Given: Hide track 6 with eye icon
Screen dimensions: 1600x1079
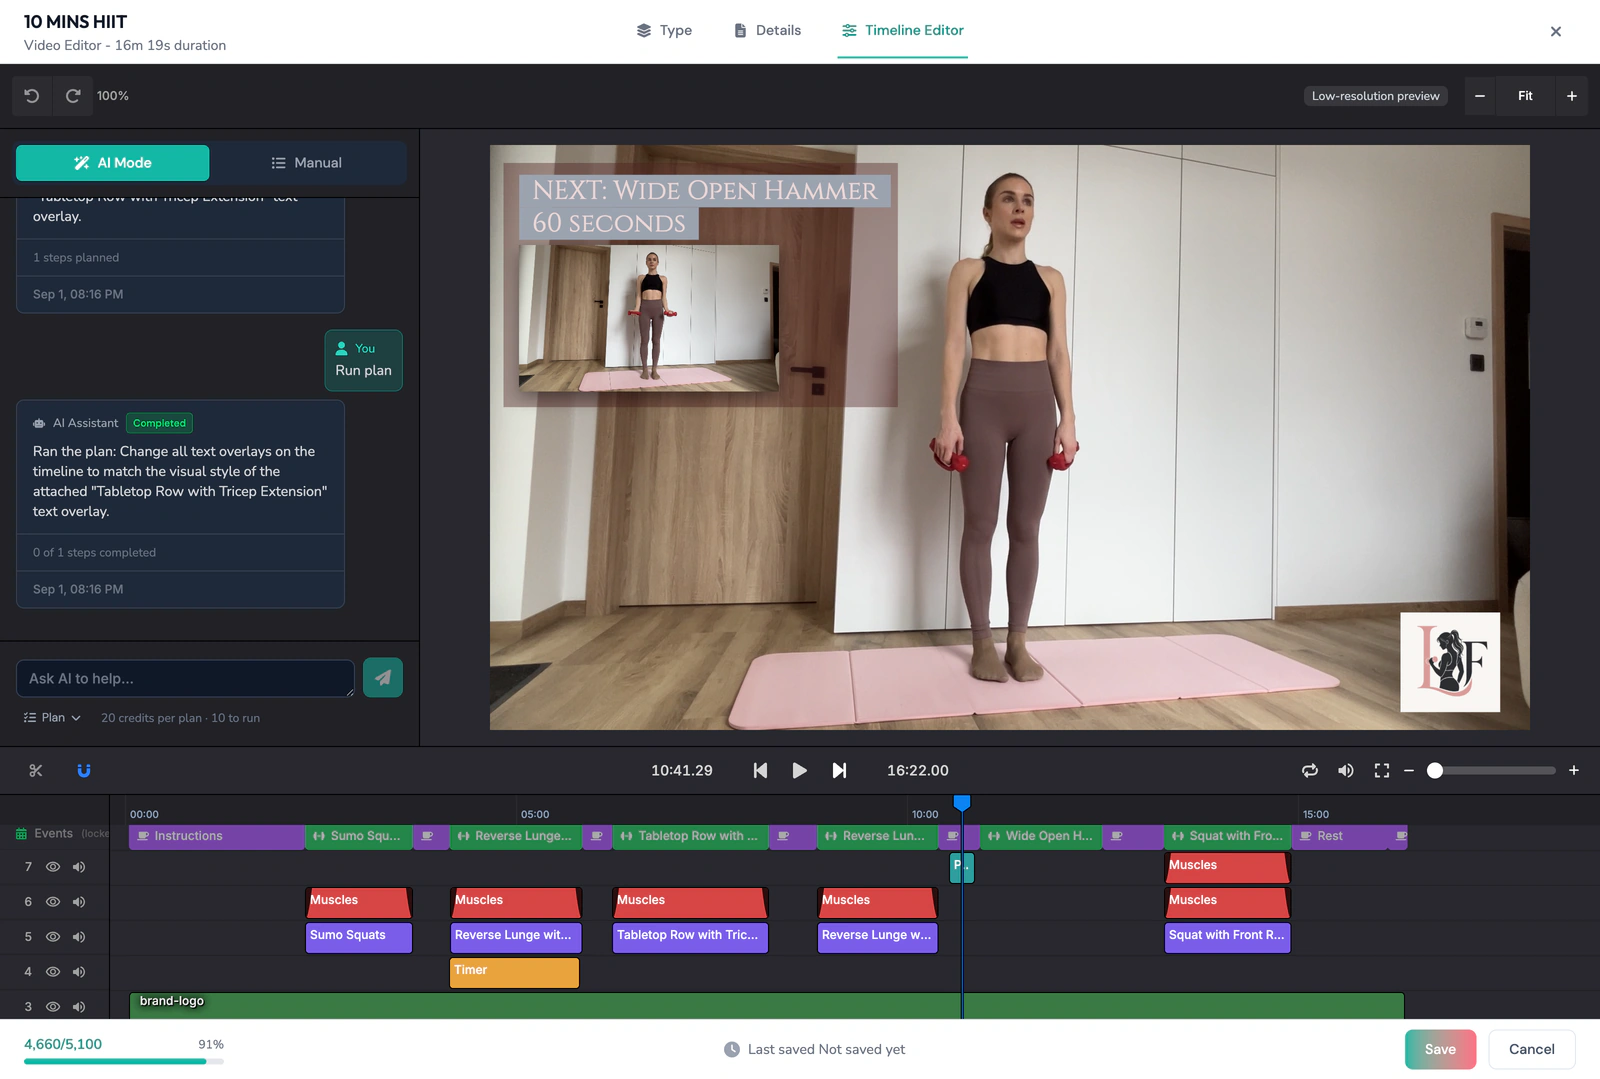Looking at the screenshot, I should 53,902.
